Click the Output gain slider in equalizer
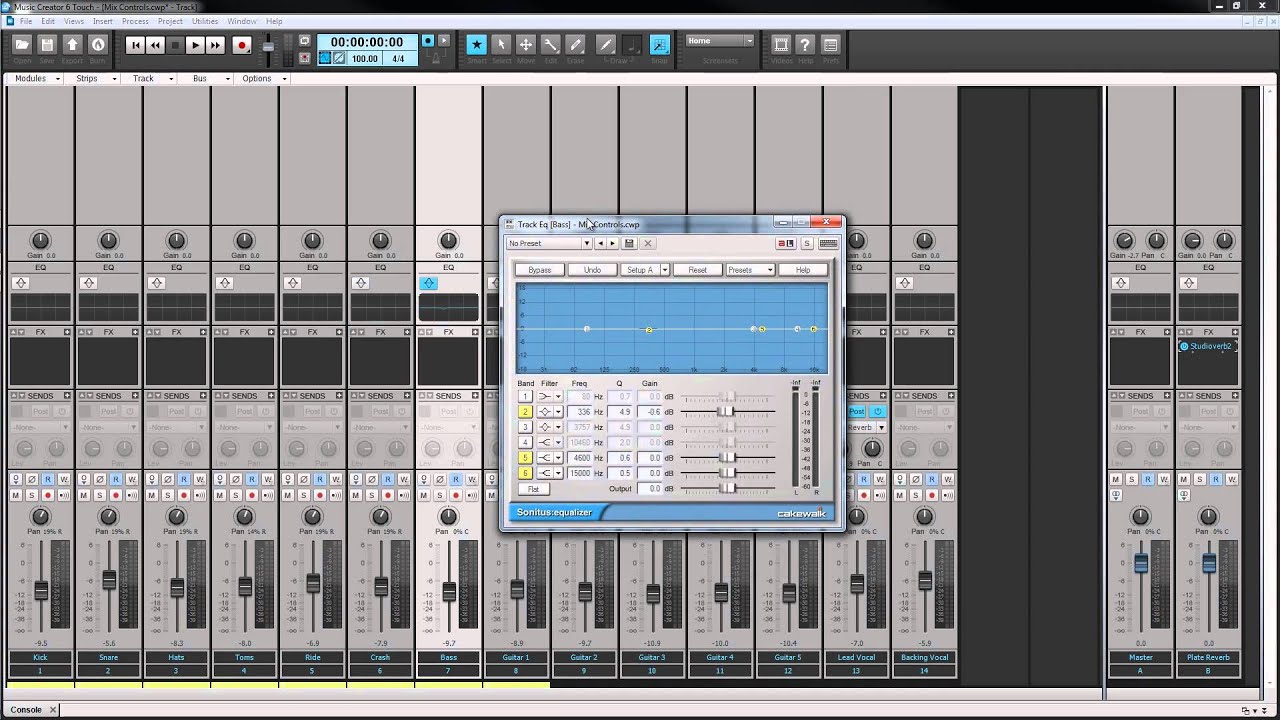The image size is (1280, 720). coord(727,488)
